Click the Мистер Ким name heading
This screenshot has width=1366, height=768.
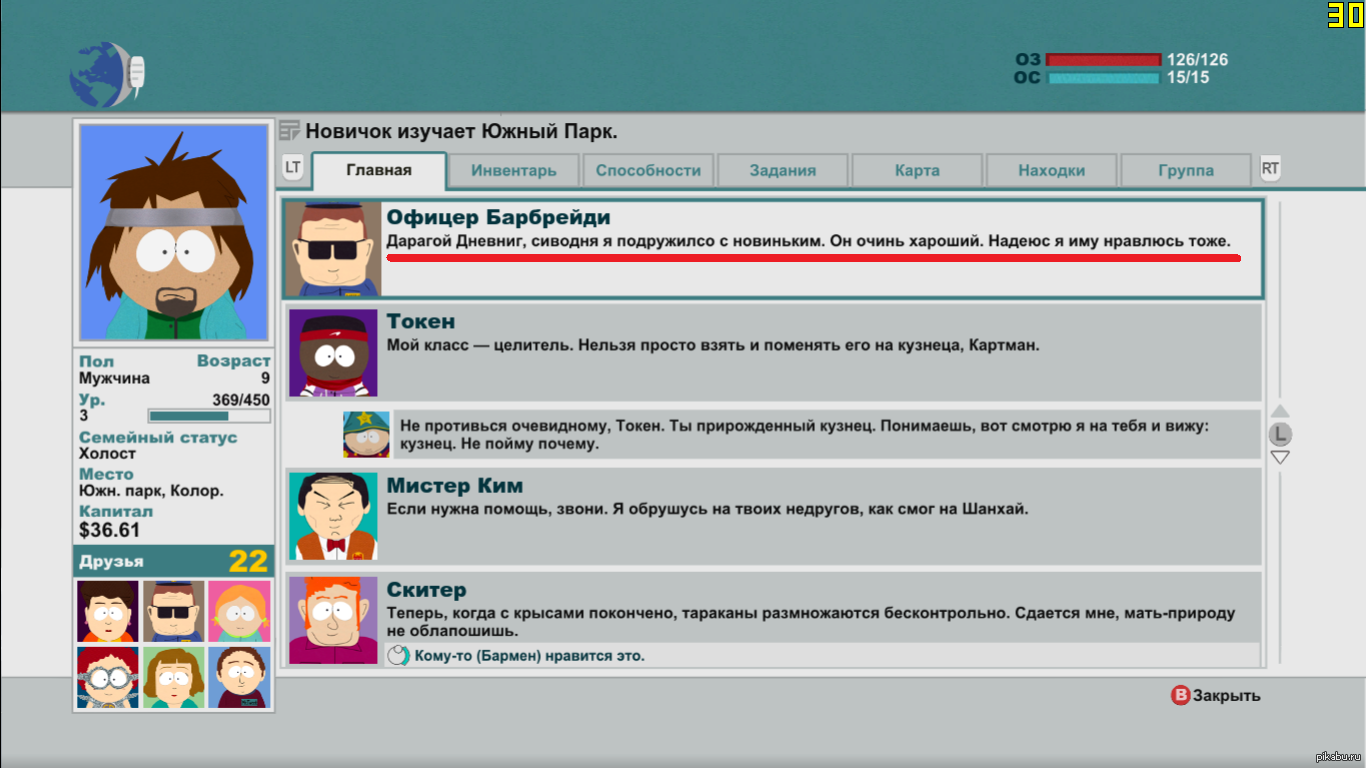pos(455,486)
